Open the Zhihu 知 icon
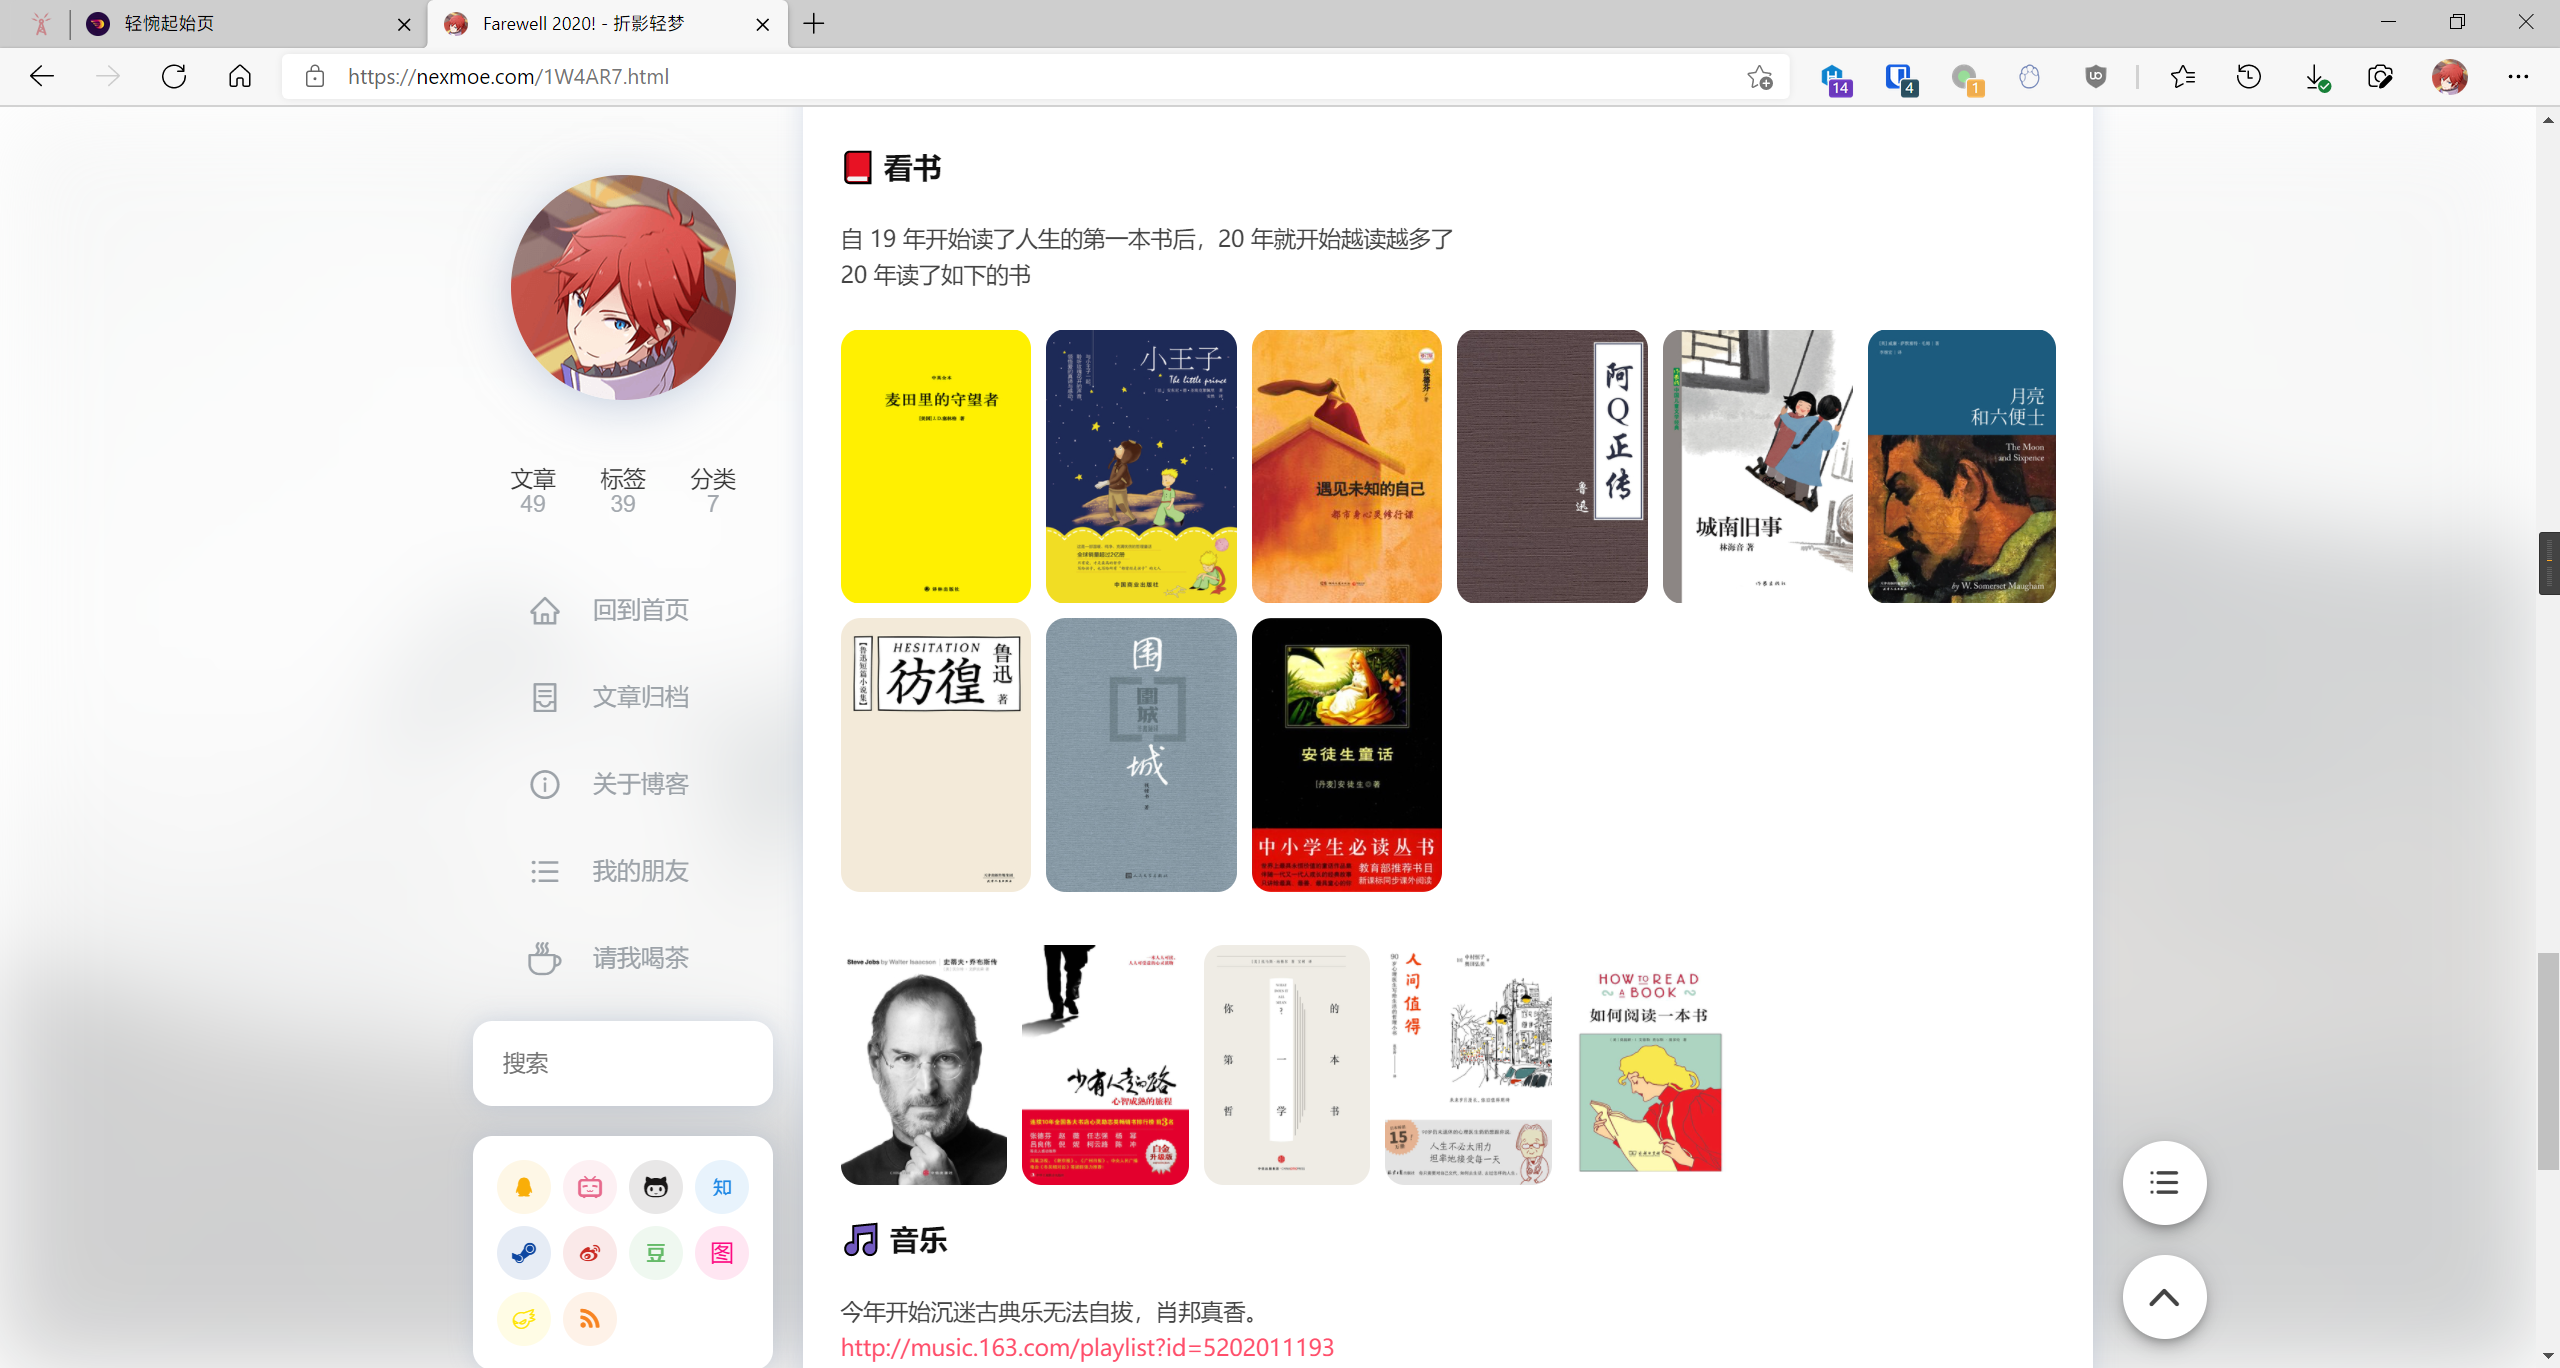Viewport: 2560px width, 1368px height. (722, 1187)
